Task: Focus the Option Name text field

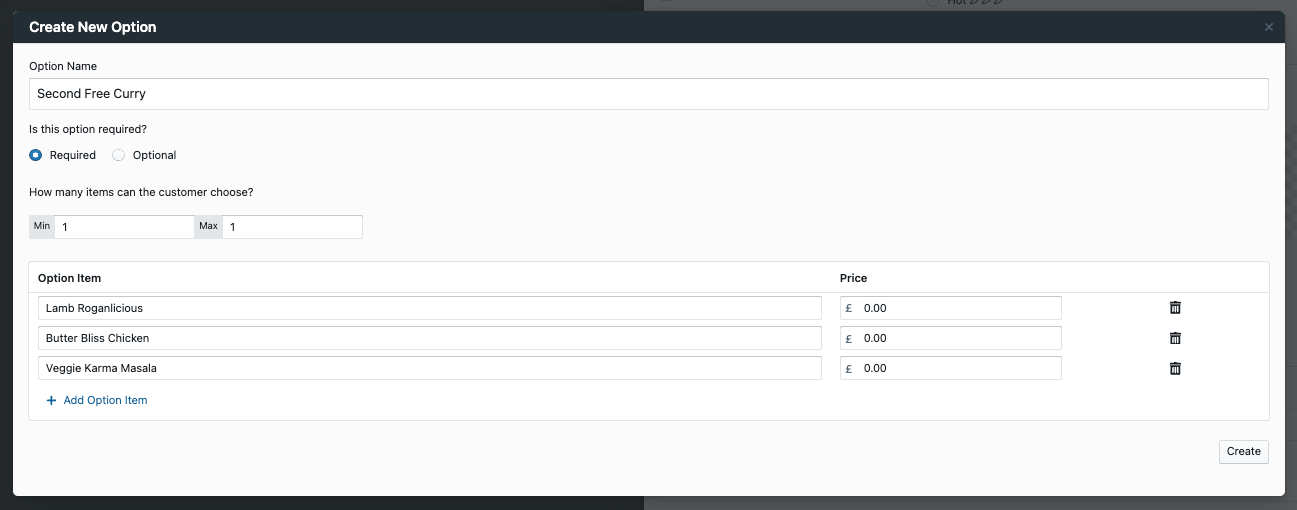Action: click(648, 94)
